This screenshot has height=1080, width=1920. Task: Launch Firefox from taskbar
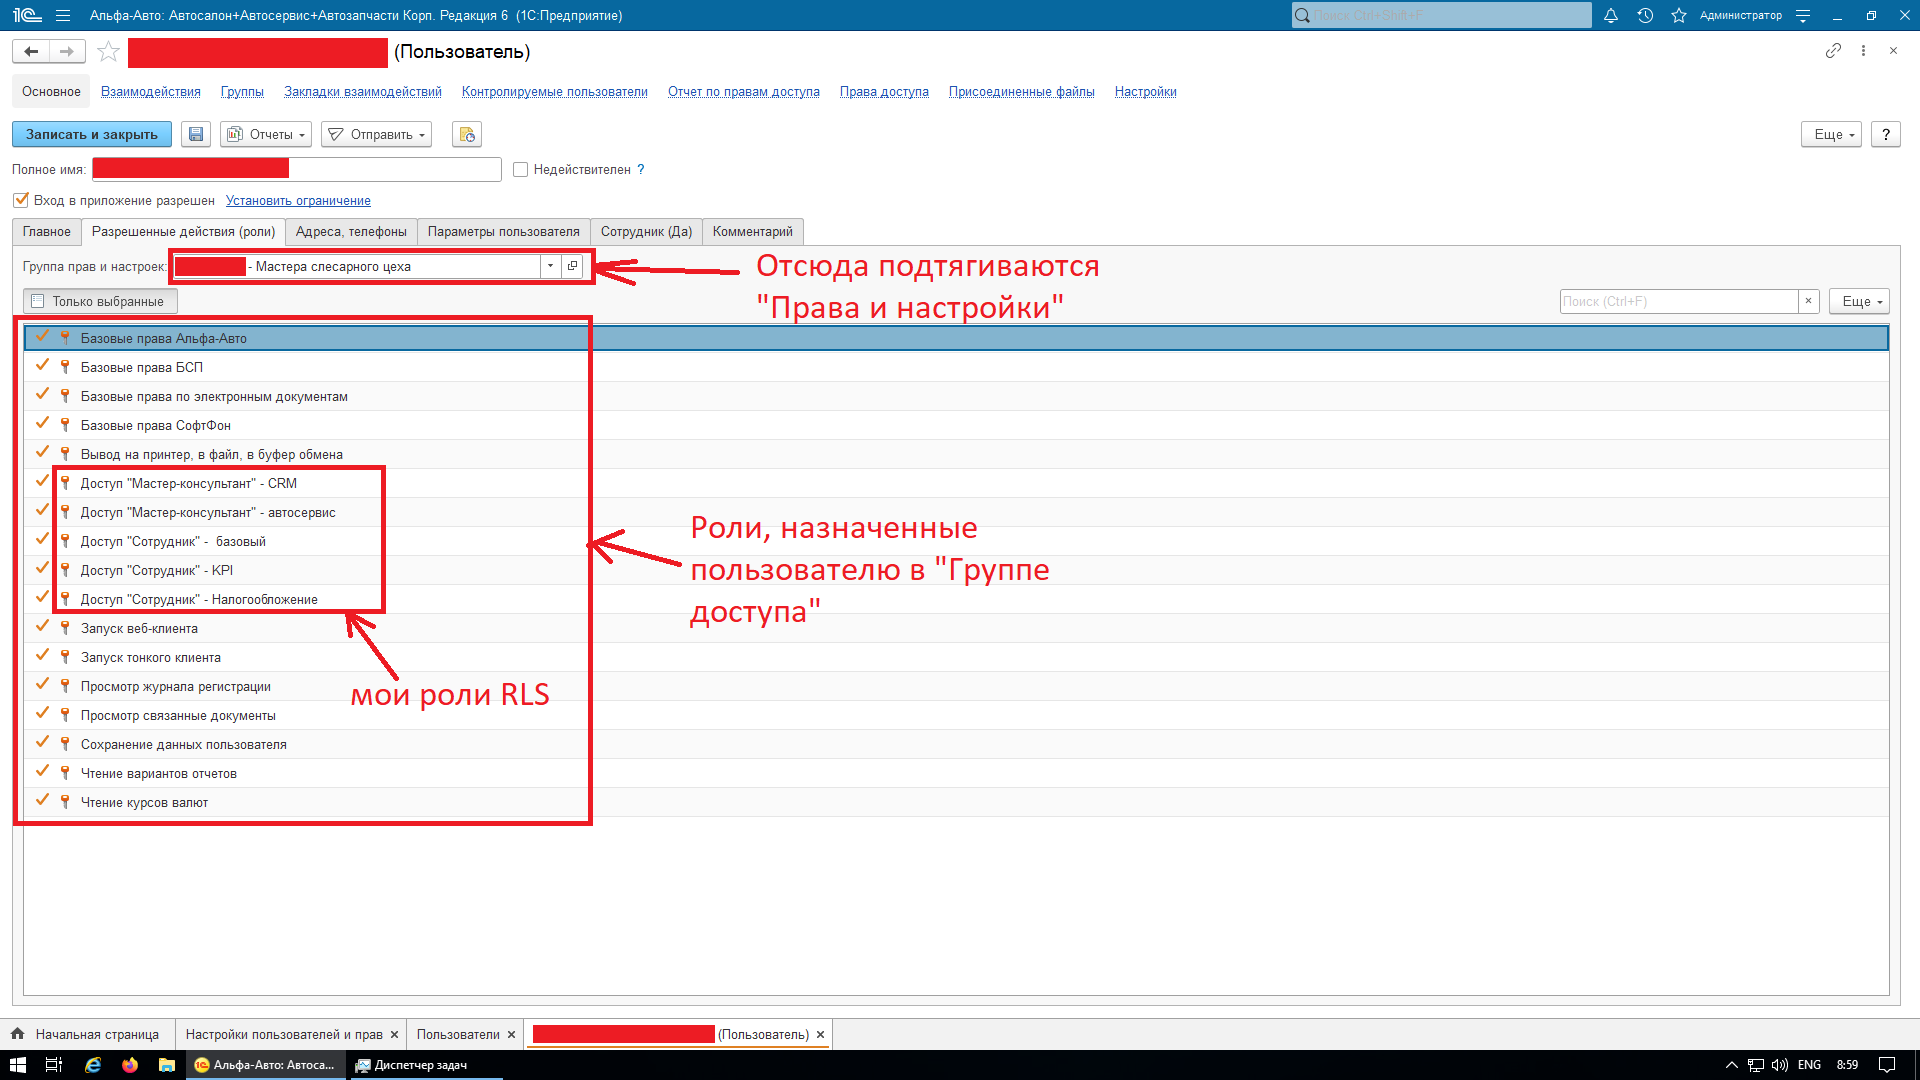(130, 1065)
